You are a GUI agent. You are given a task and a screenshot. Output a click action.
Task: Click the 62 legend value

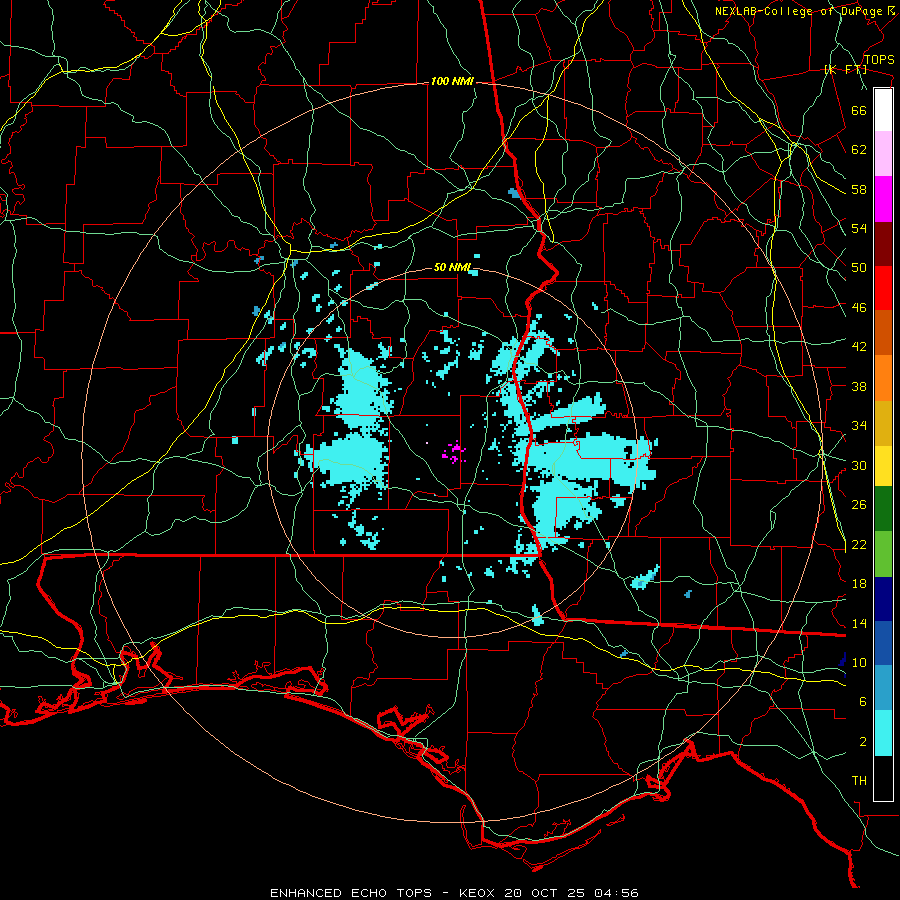tap(859, 150)
